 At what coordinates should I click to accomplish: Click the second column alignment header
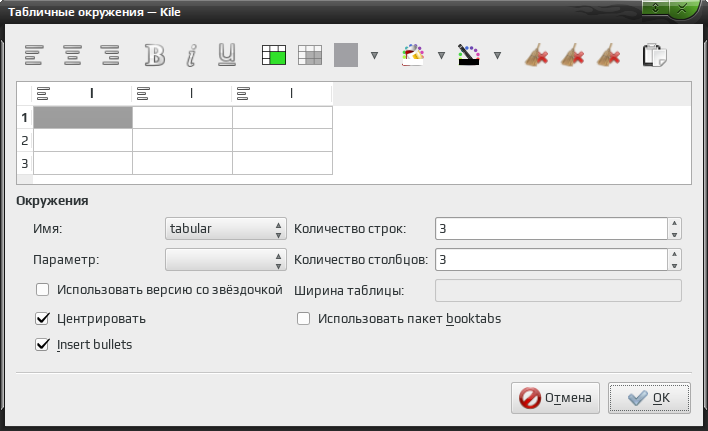(x=182, y=93)
